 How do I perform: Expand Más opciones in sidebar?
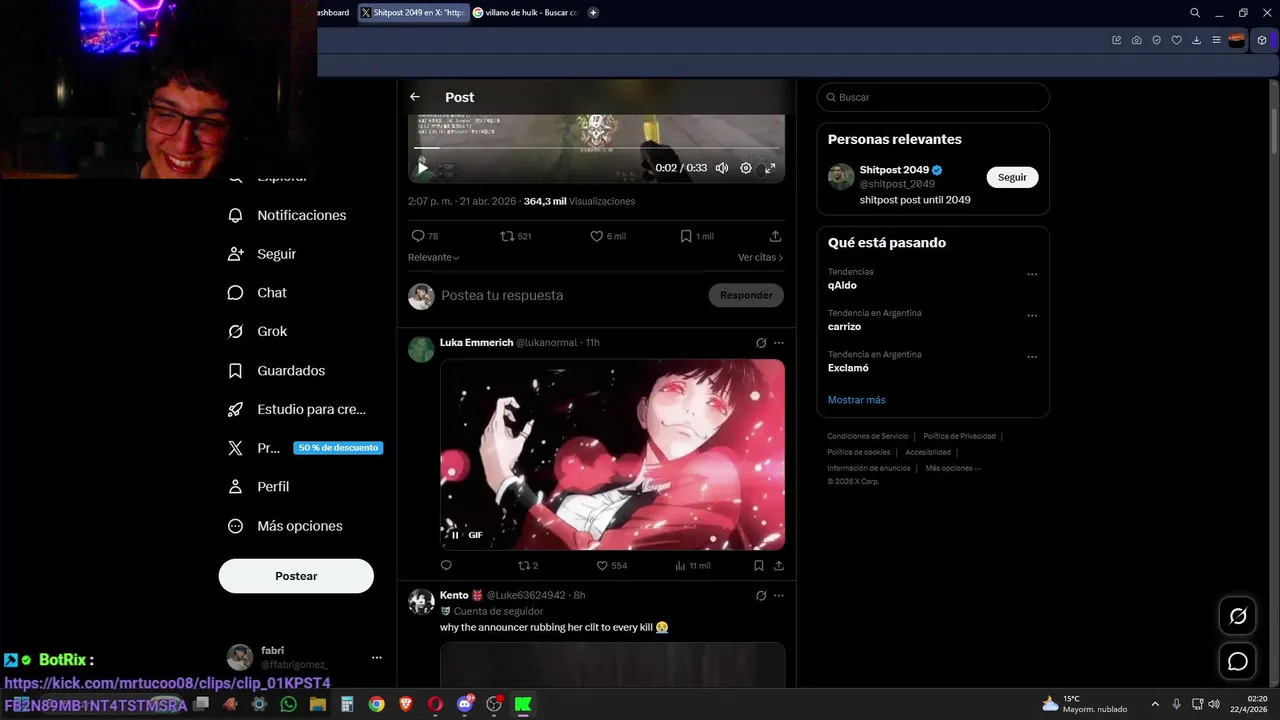pyautogui.click(x=285, y=526)
